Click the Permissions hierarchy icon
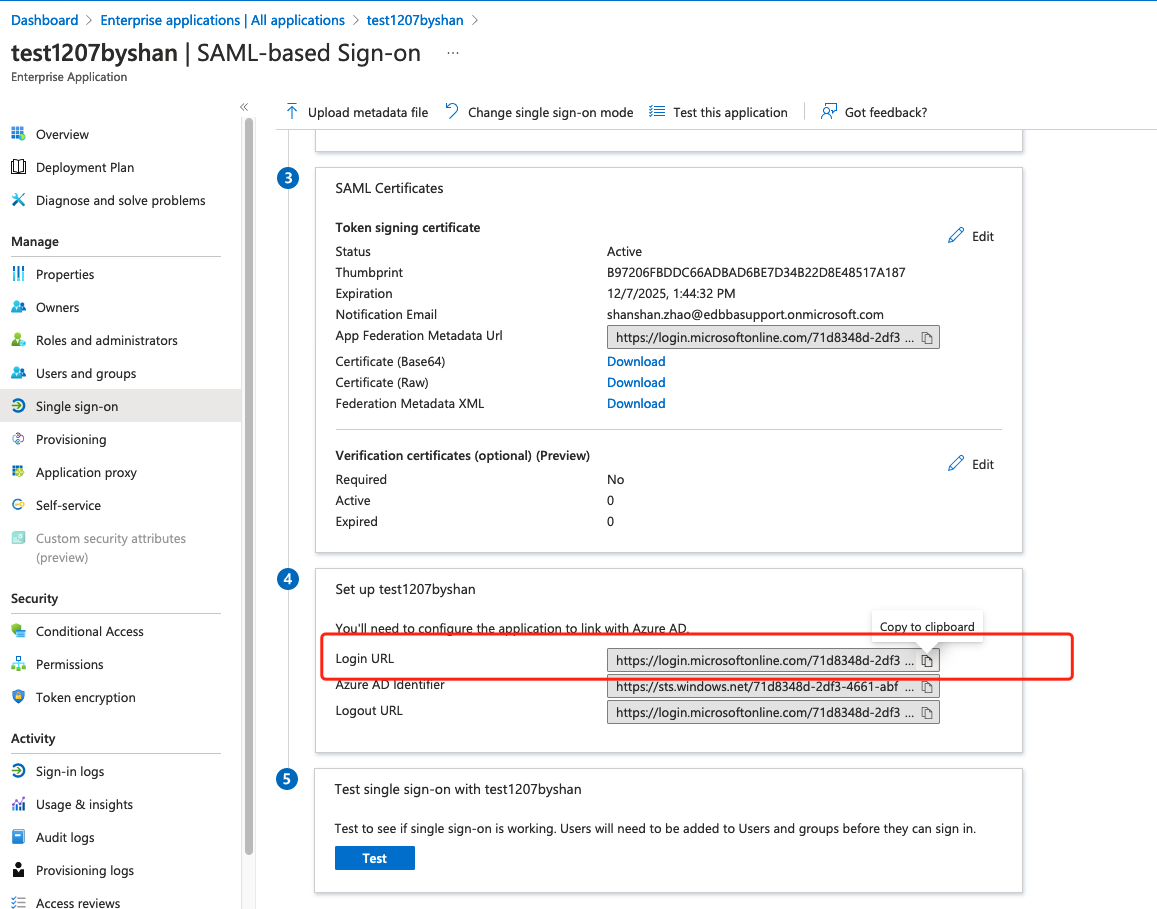This screenshot has width=1157, height=909. tap(18, 664)
